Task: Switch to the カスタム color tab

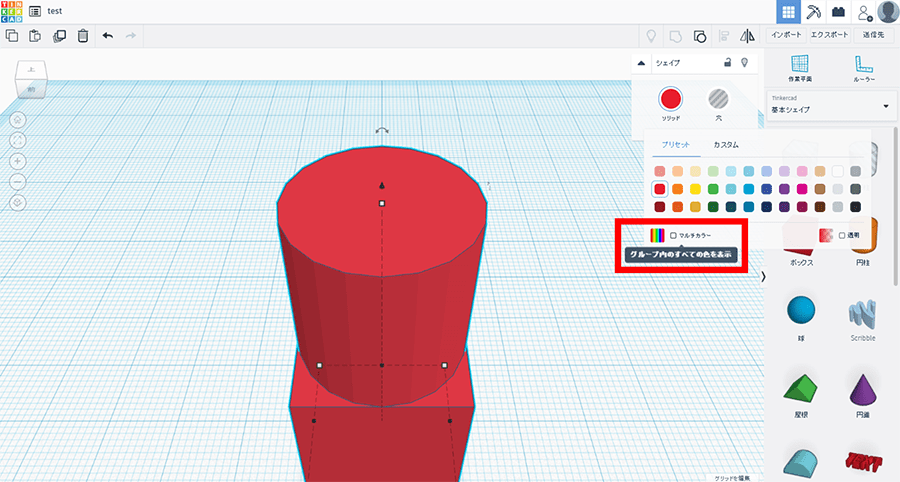Action: coord(726,145)
